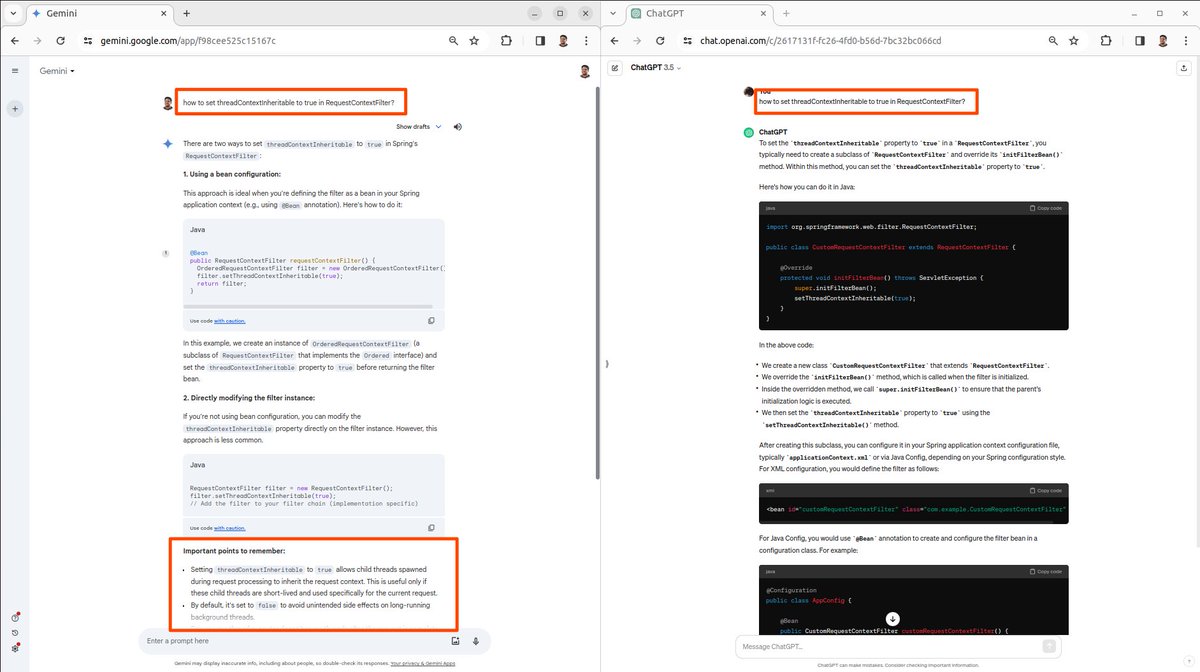The image size is (1200, 672).
Task: Open ChatGPT 3.5 model selector
Action: coord(655,68)
